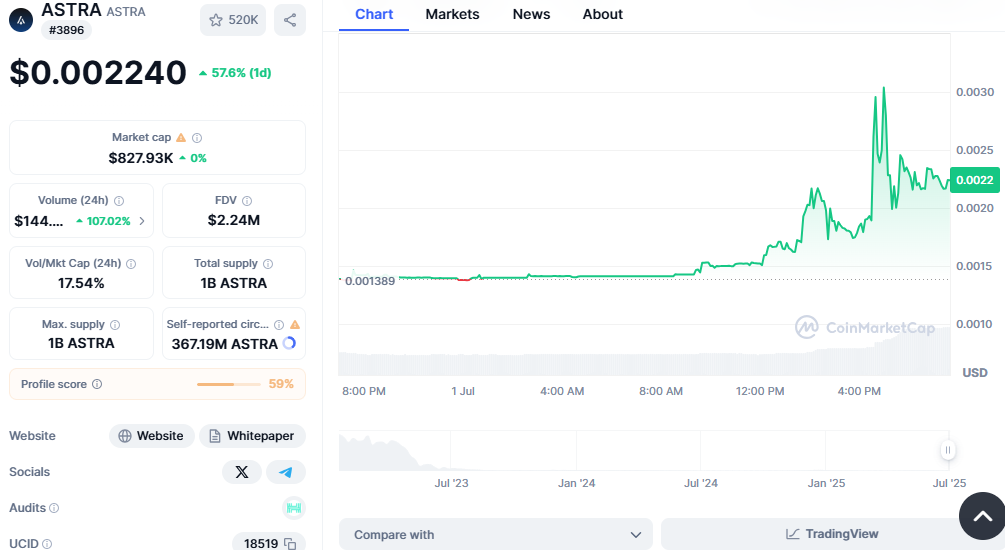Open the Compare with dropdown
The image size is (1005, 550).
[496, 534]
